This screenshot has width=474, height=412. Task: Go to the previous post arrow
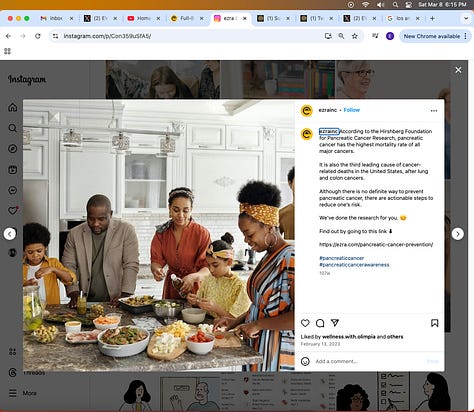point(10,234)
